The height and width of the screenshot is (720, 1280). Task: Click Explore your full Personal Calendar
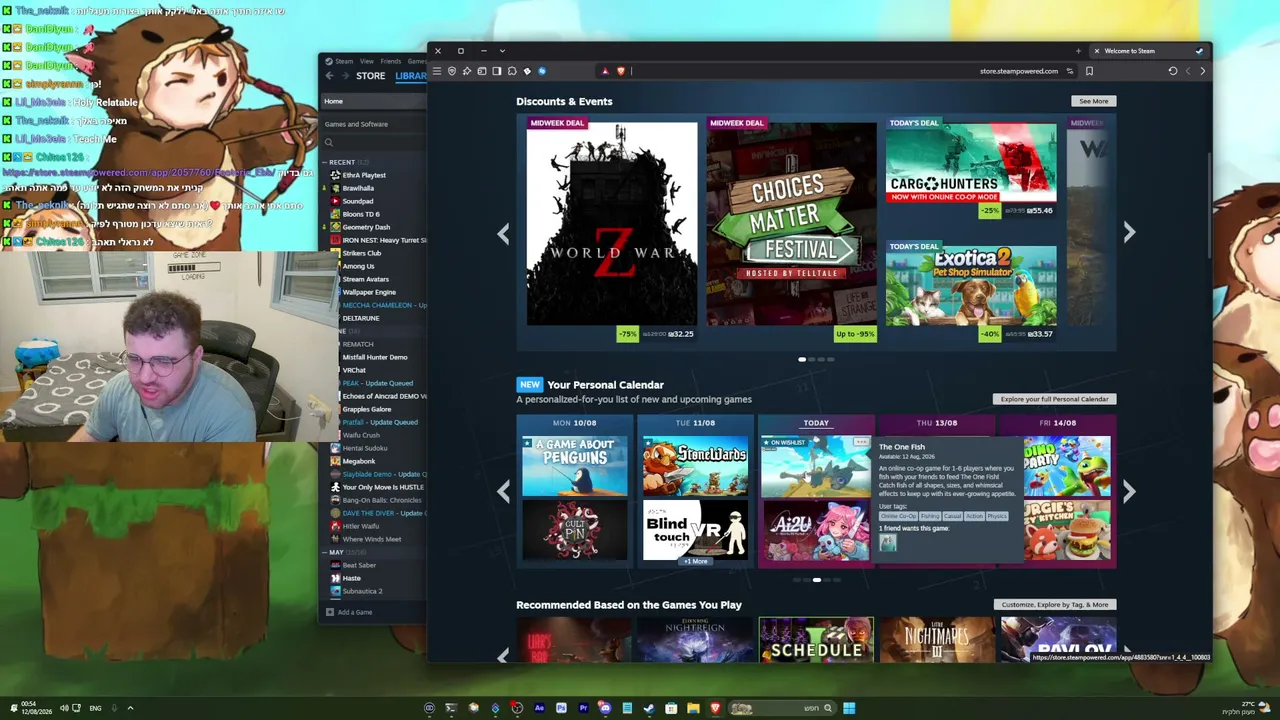coord(1054,399)
